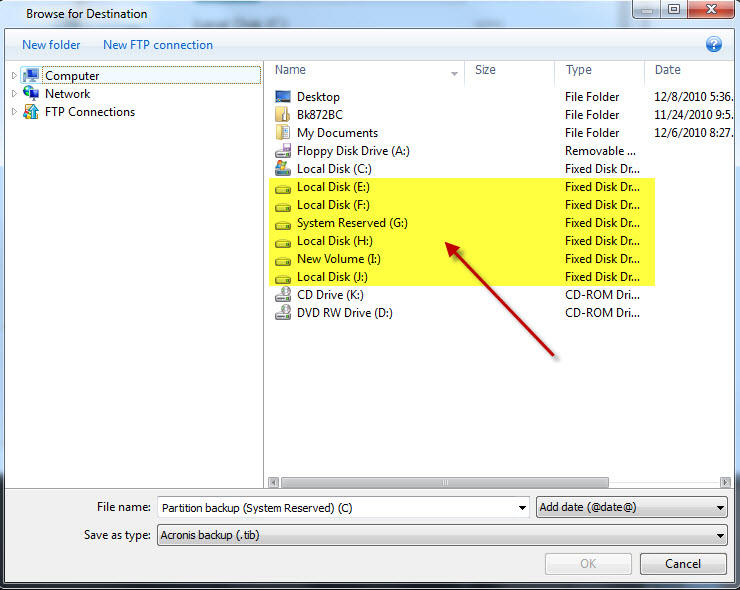Image resolution: width=740 pixels, height=590 pixels.
Task: Sort the list by the Date column header
Action: click(x=667, y=70)
